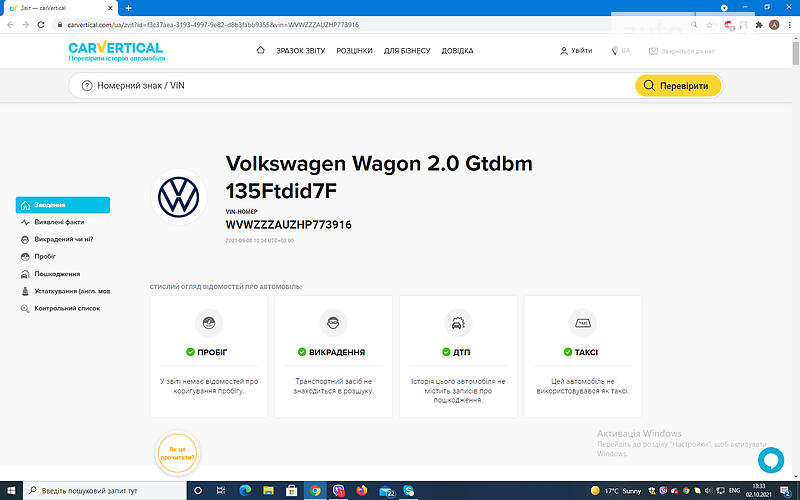Click the taxi icon on ТАКСІ card

coord(583,322)
